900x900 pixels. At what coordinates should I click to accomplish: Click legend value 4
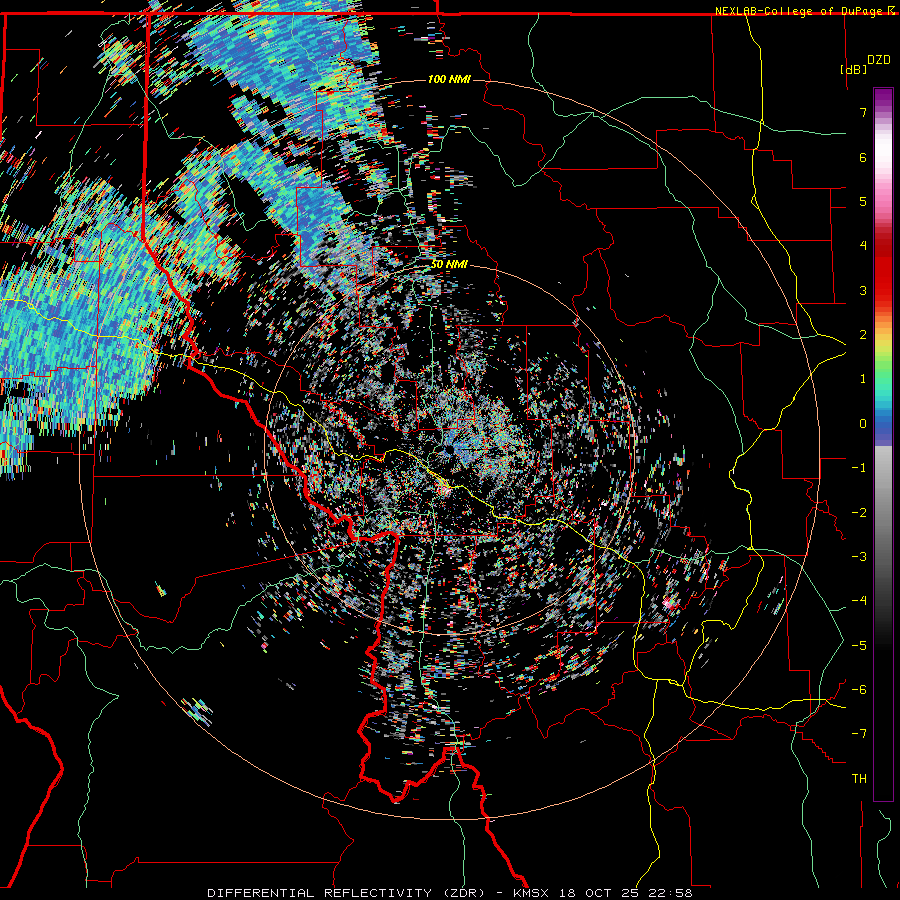tap(863, 246)
